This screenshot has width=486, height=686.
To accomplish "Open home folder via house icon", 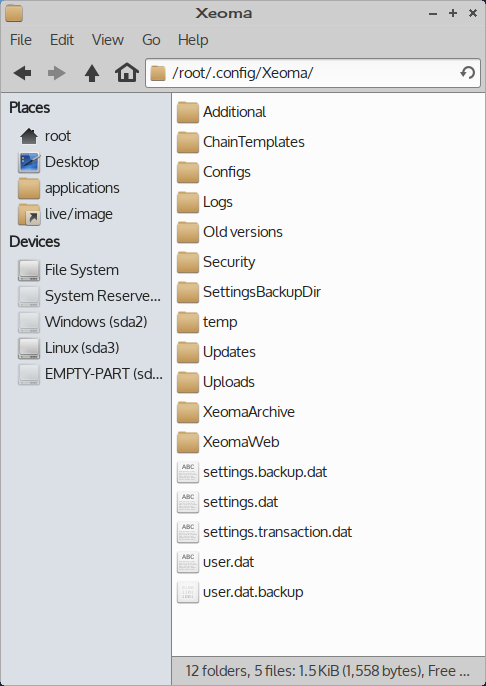I will (127, 72).
